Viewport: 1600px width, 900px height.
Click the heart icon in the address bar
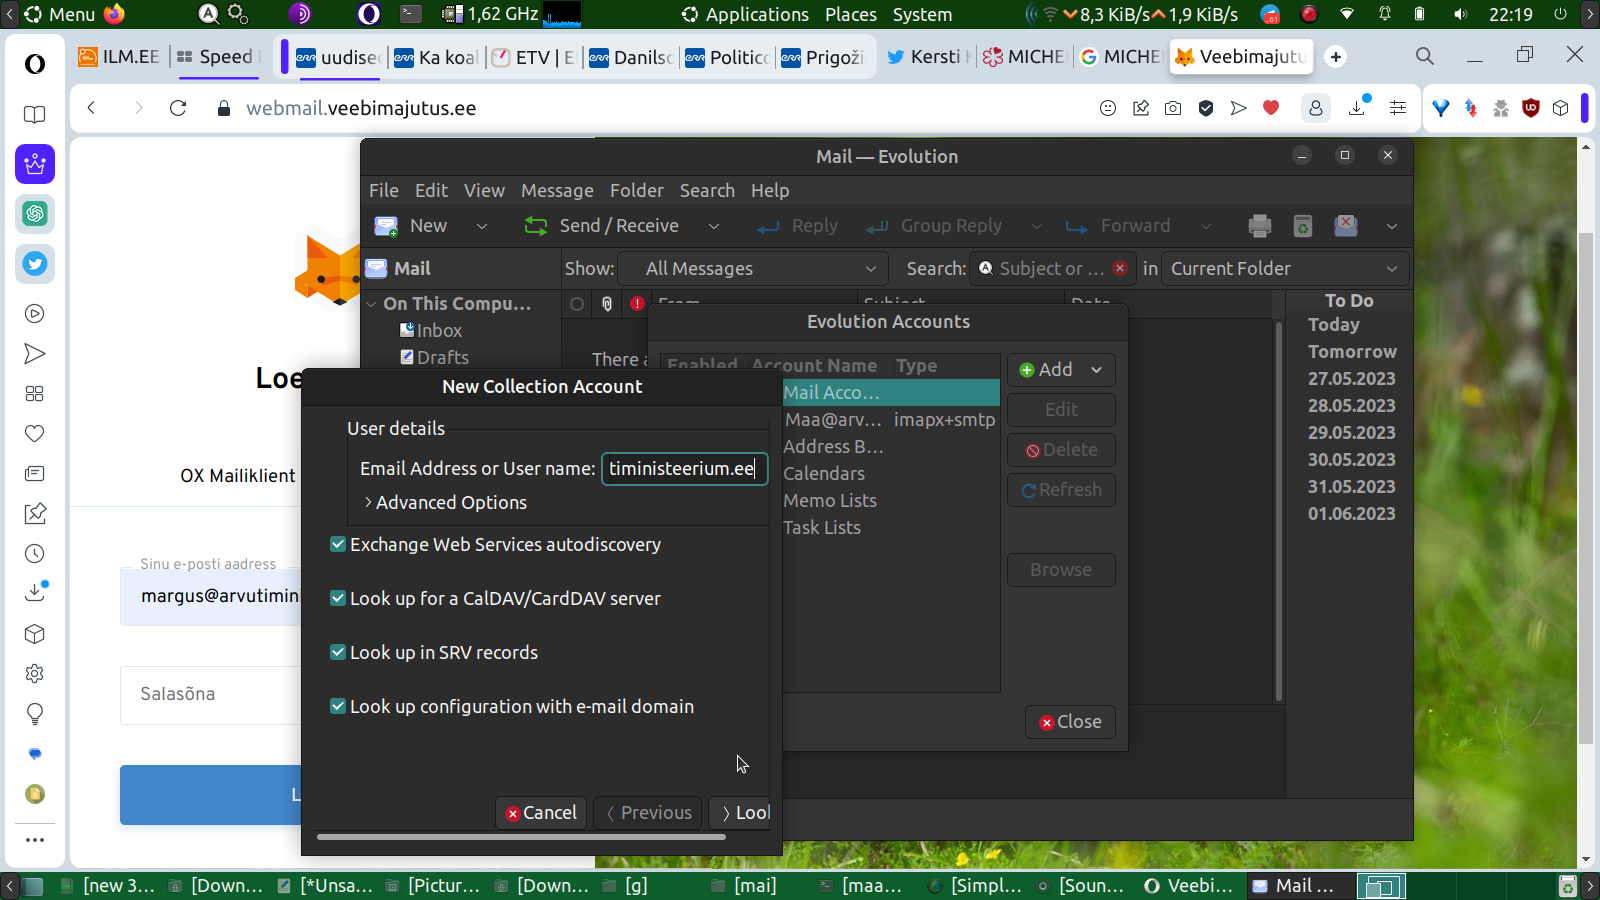coord(1271,108)
